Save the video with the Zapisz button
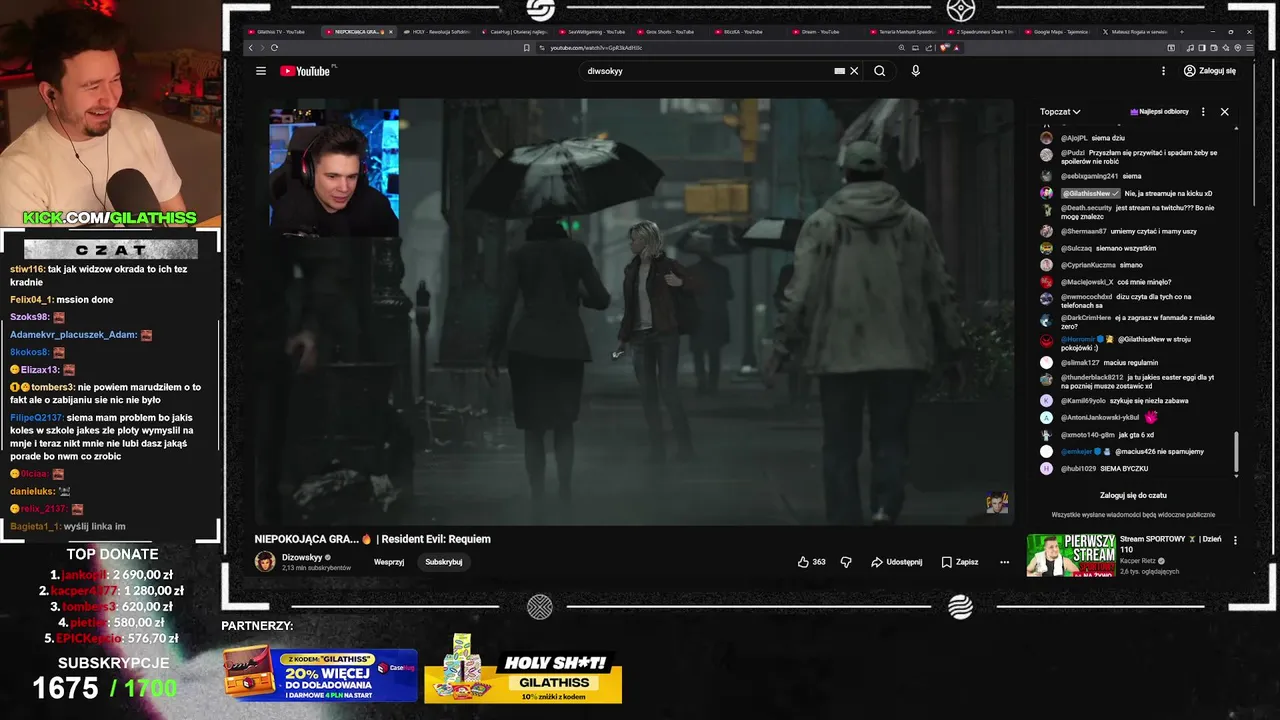The height and width of the screenshot is (720, 1280). point(960,562)
